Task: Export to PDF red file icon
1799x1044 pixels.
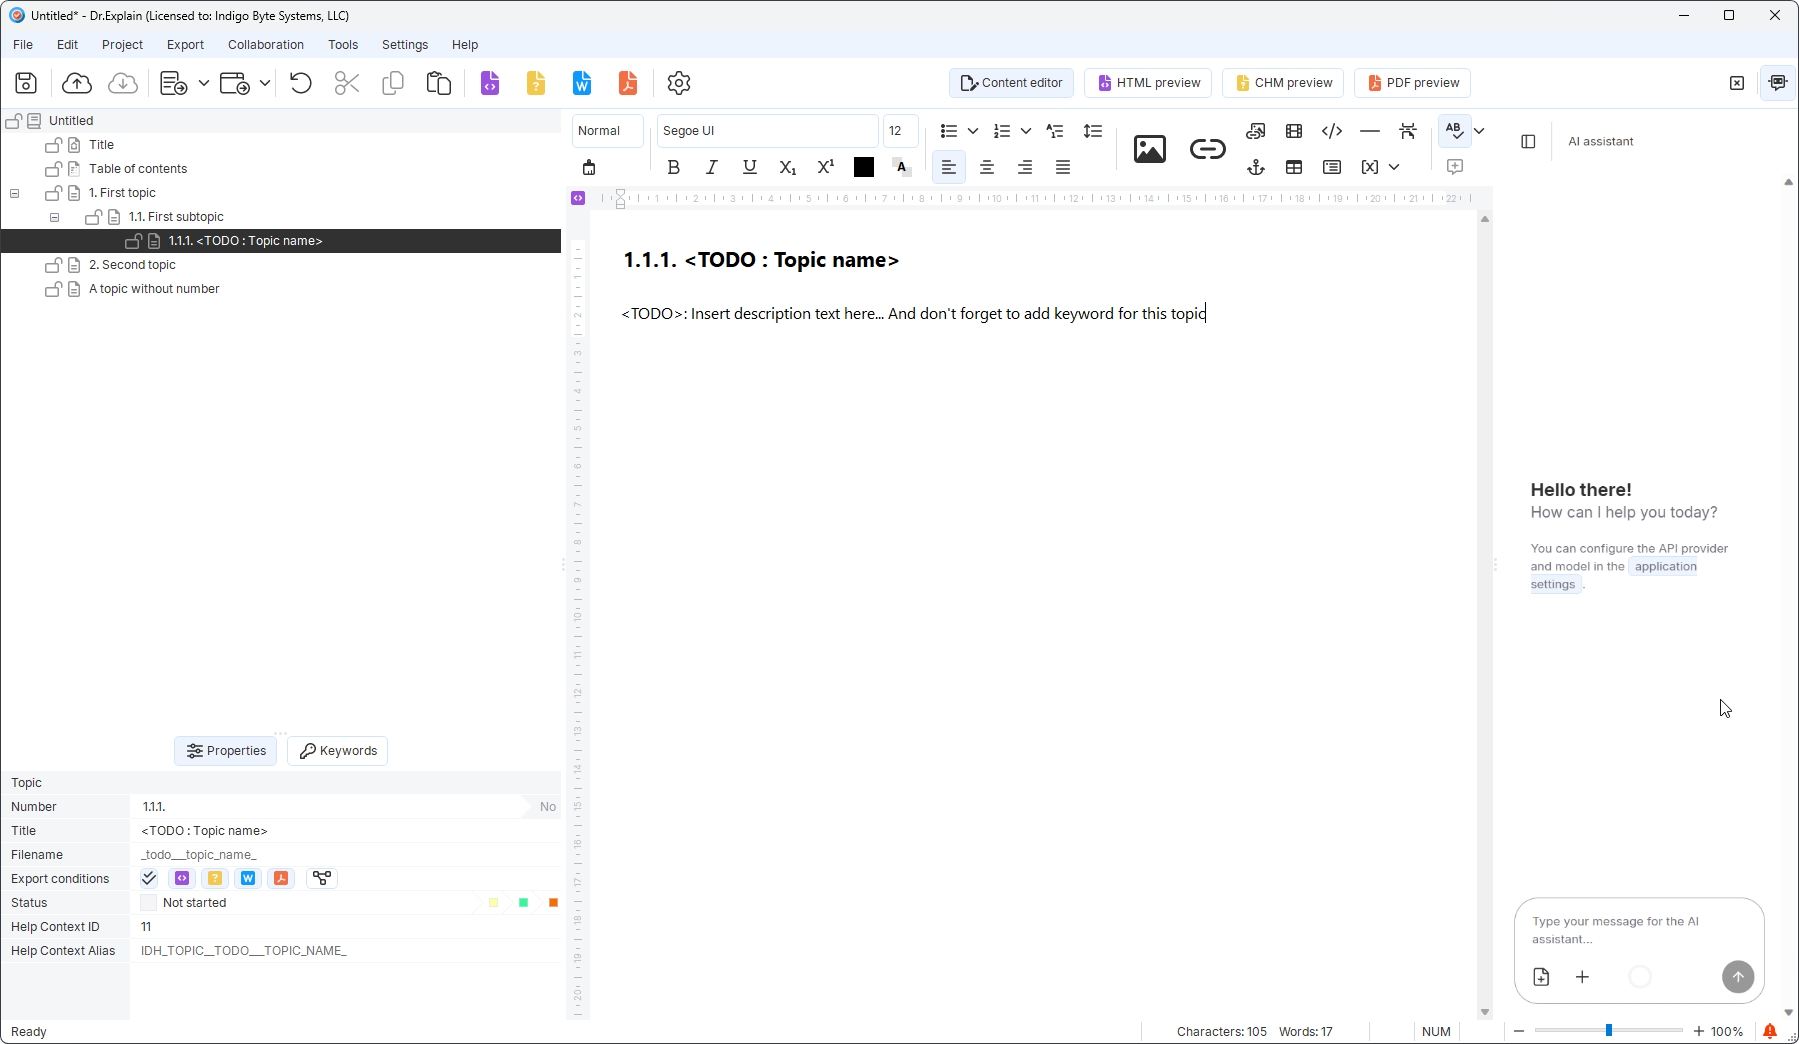Action: tap(628, 83)
